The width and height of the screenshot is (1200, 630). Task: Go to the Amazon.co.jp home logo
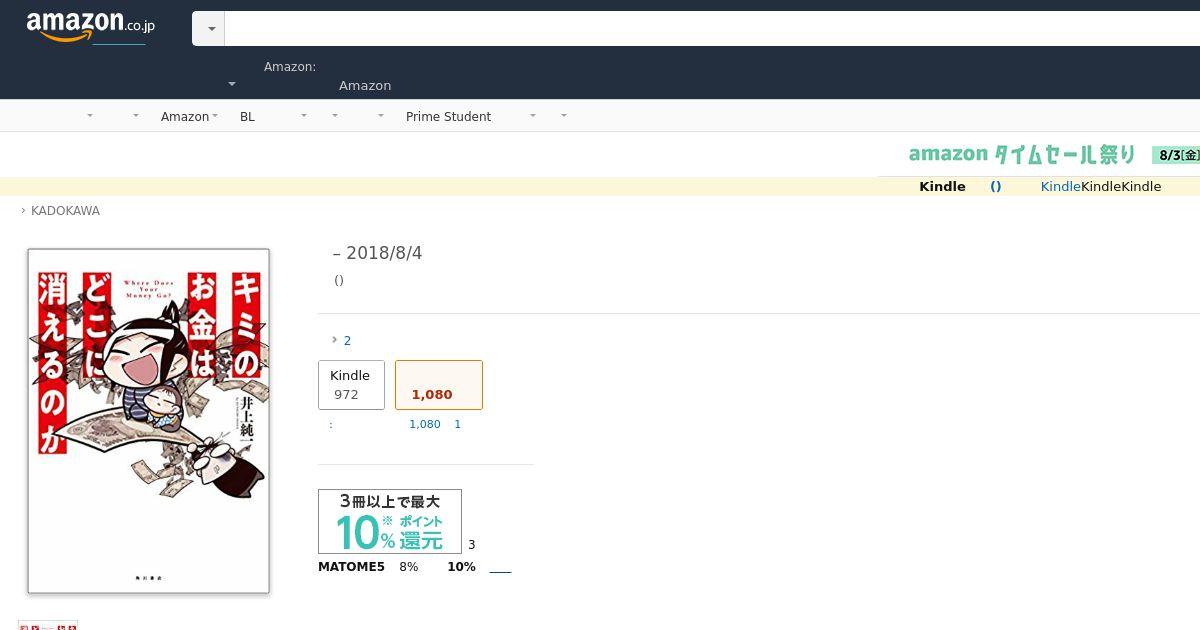tap(90, 27)
